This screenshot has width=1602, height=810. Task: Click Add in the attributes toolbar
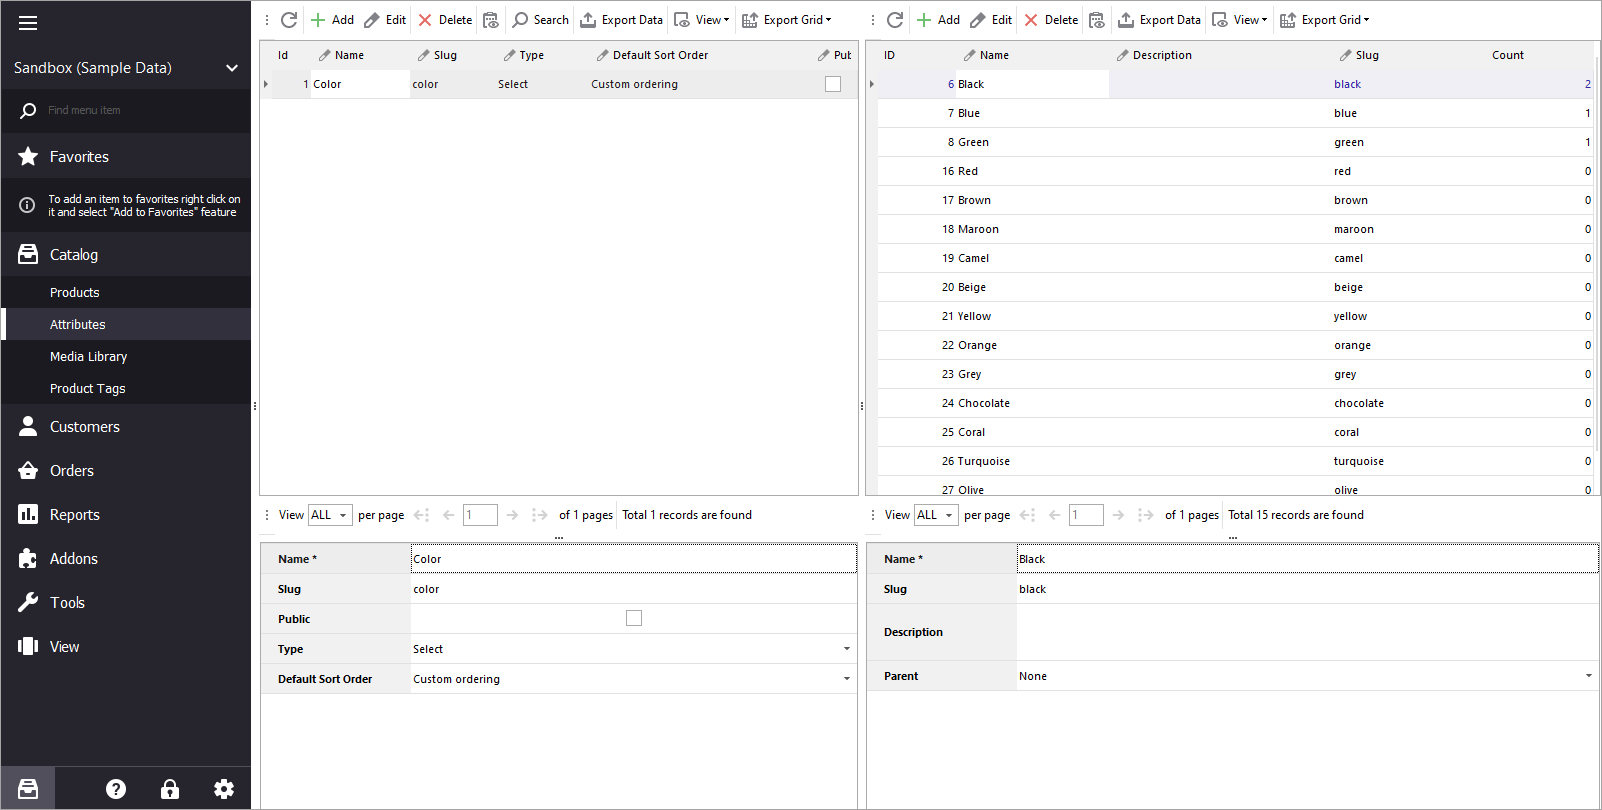(332, 20)
